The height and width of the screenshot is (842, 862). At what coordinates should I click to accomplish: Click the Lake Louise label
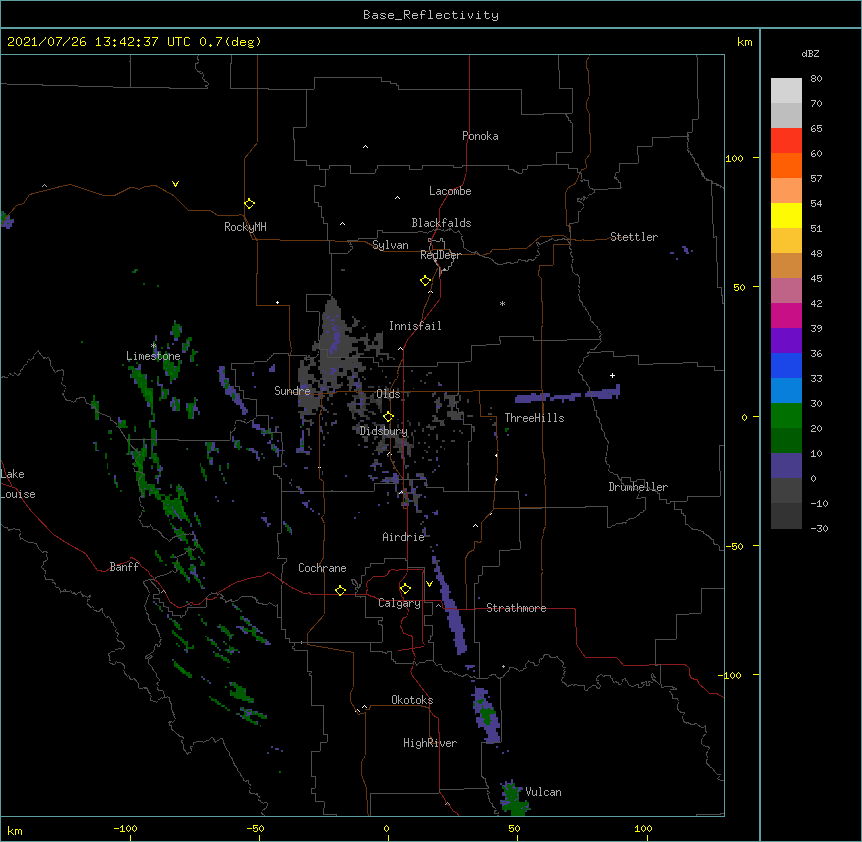pyautogui.click(x=17, y=484)
